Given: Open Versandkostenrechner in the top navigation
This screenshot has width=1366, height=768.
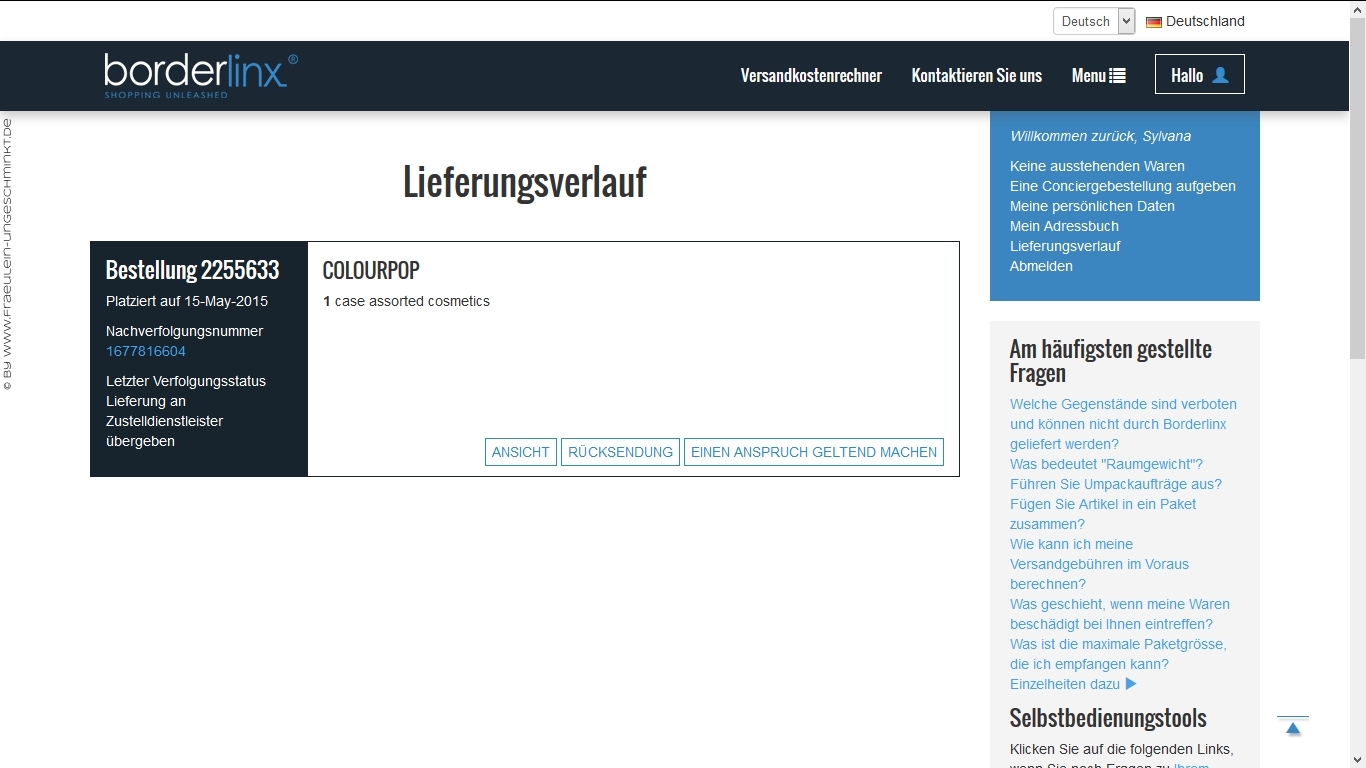Looking at the screenshot, I should pos(811,76).
